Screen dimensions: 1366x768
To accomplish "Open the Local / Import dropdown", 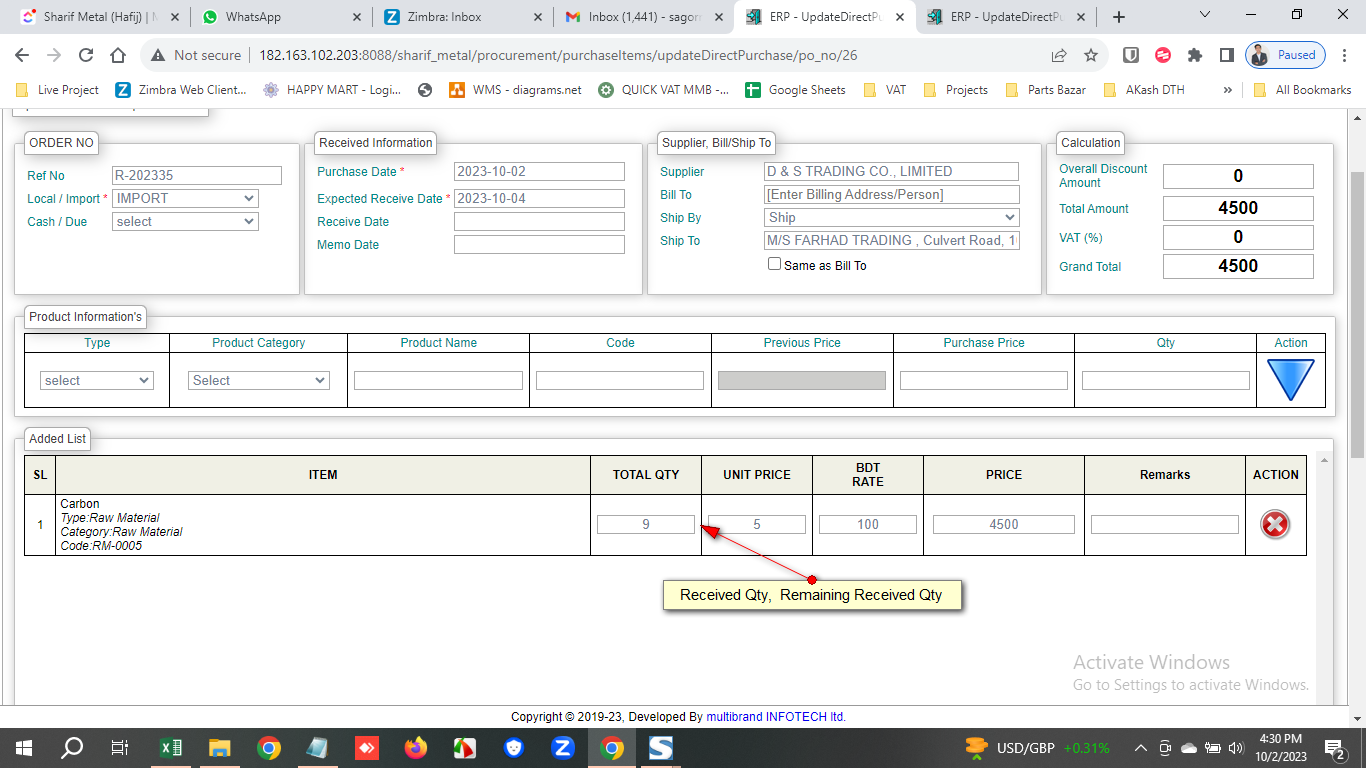I will [185, 198].
